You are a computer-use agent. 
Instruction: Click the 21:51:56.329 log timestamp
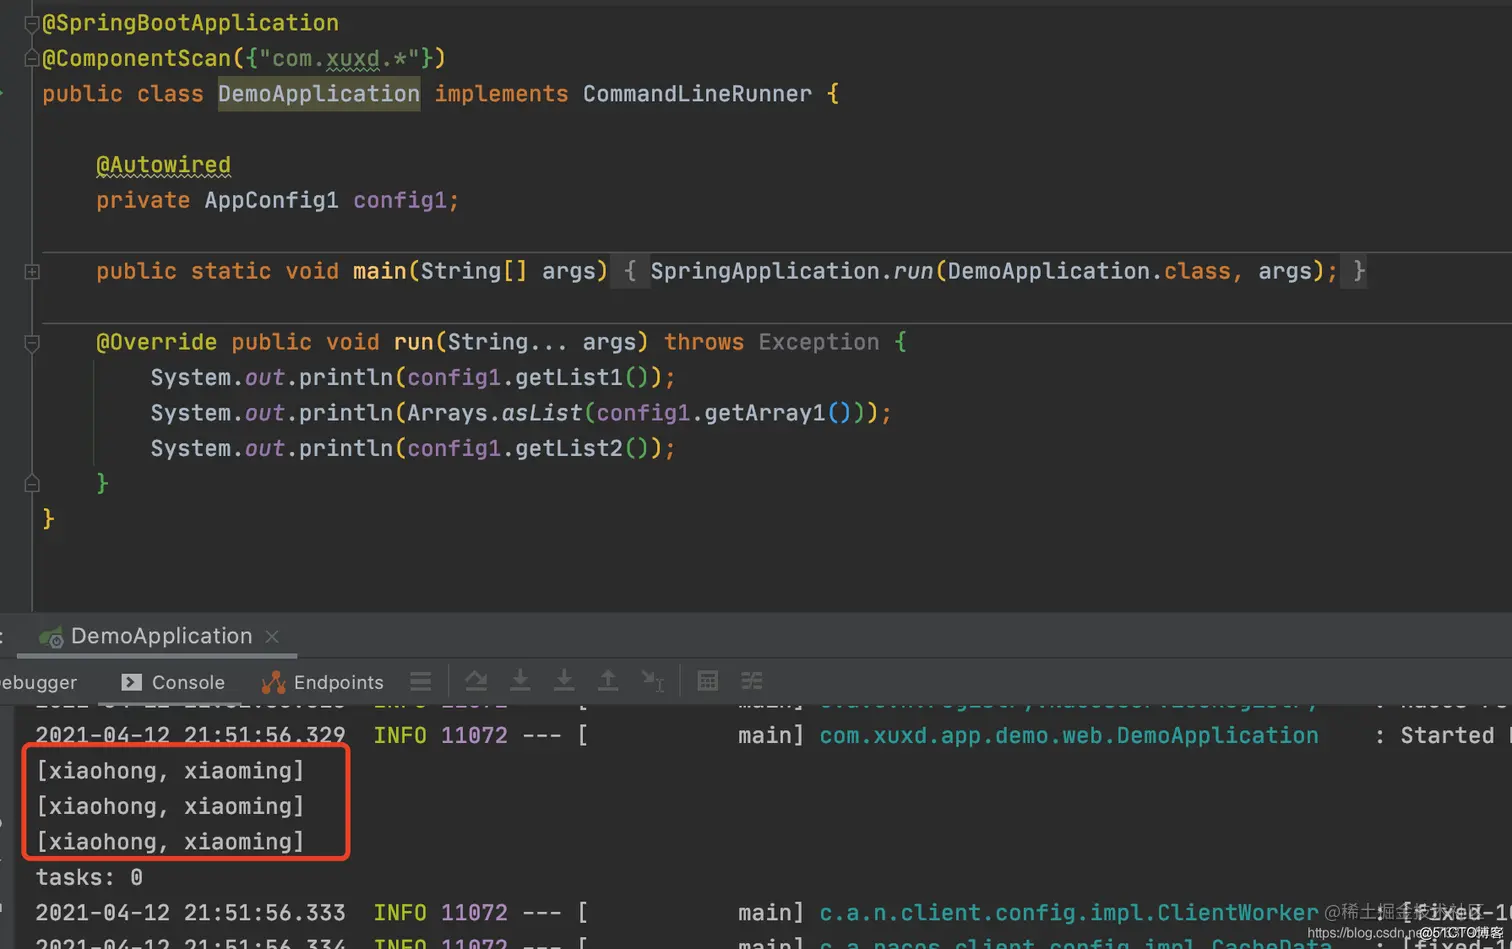(x=265, y=736)
